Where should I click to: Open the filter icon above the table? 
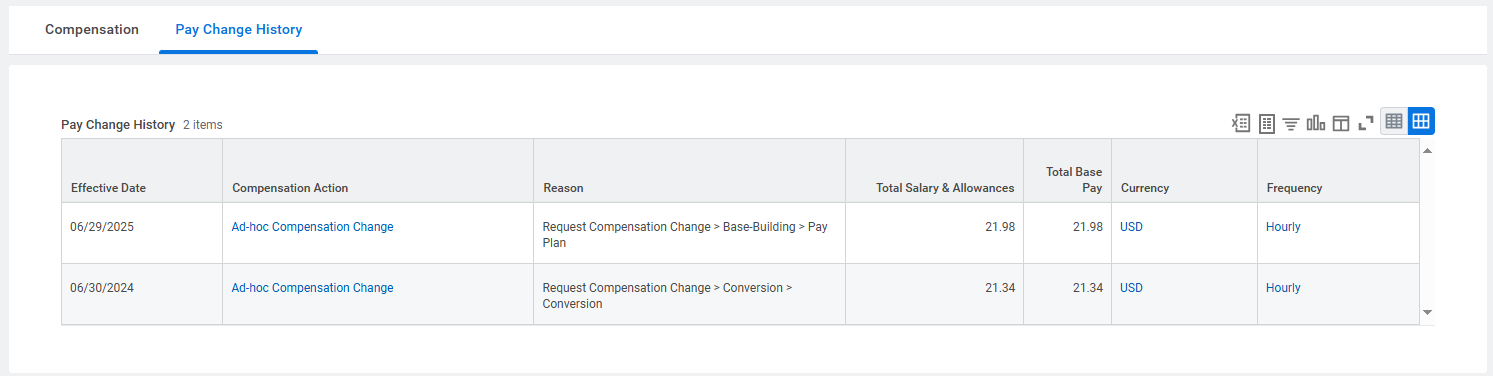1291,123
